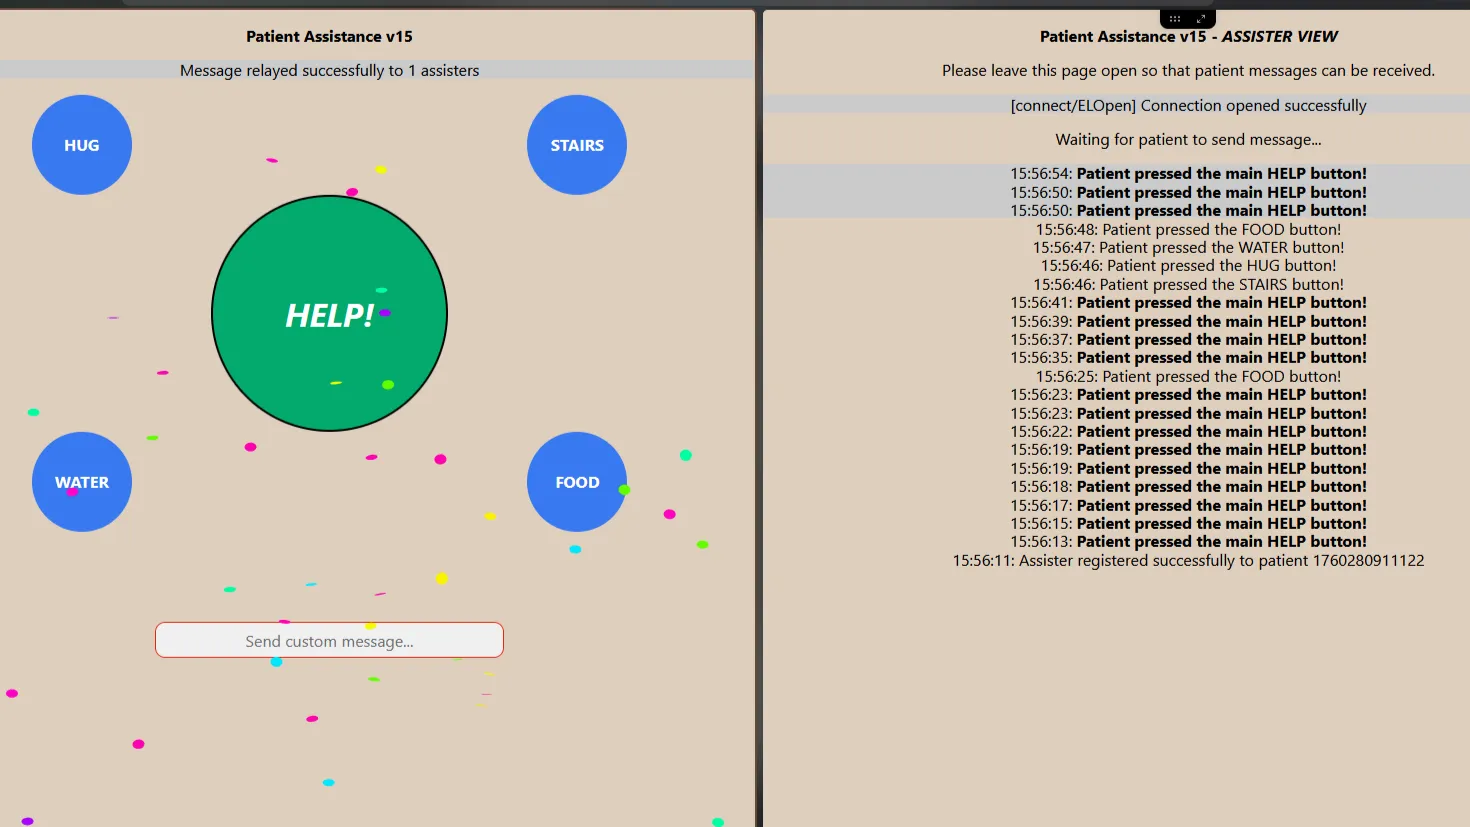
Task: Select the 15:56:54 HELP button log entry
Action: [1188, 173]
